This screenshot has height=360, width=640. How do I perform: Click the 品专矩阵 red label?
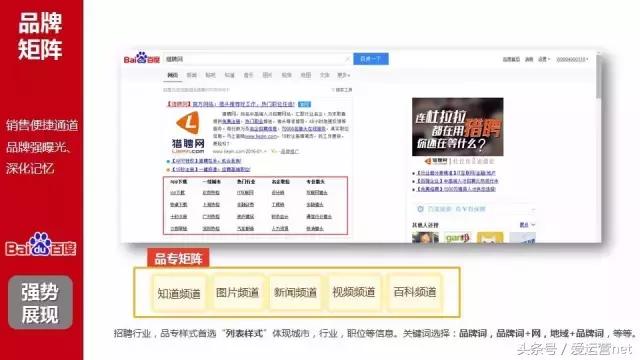pyautogui.click(x=178, y=258)
